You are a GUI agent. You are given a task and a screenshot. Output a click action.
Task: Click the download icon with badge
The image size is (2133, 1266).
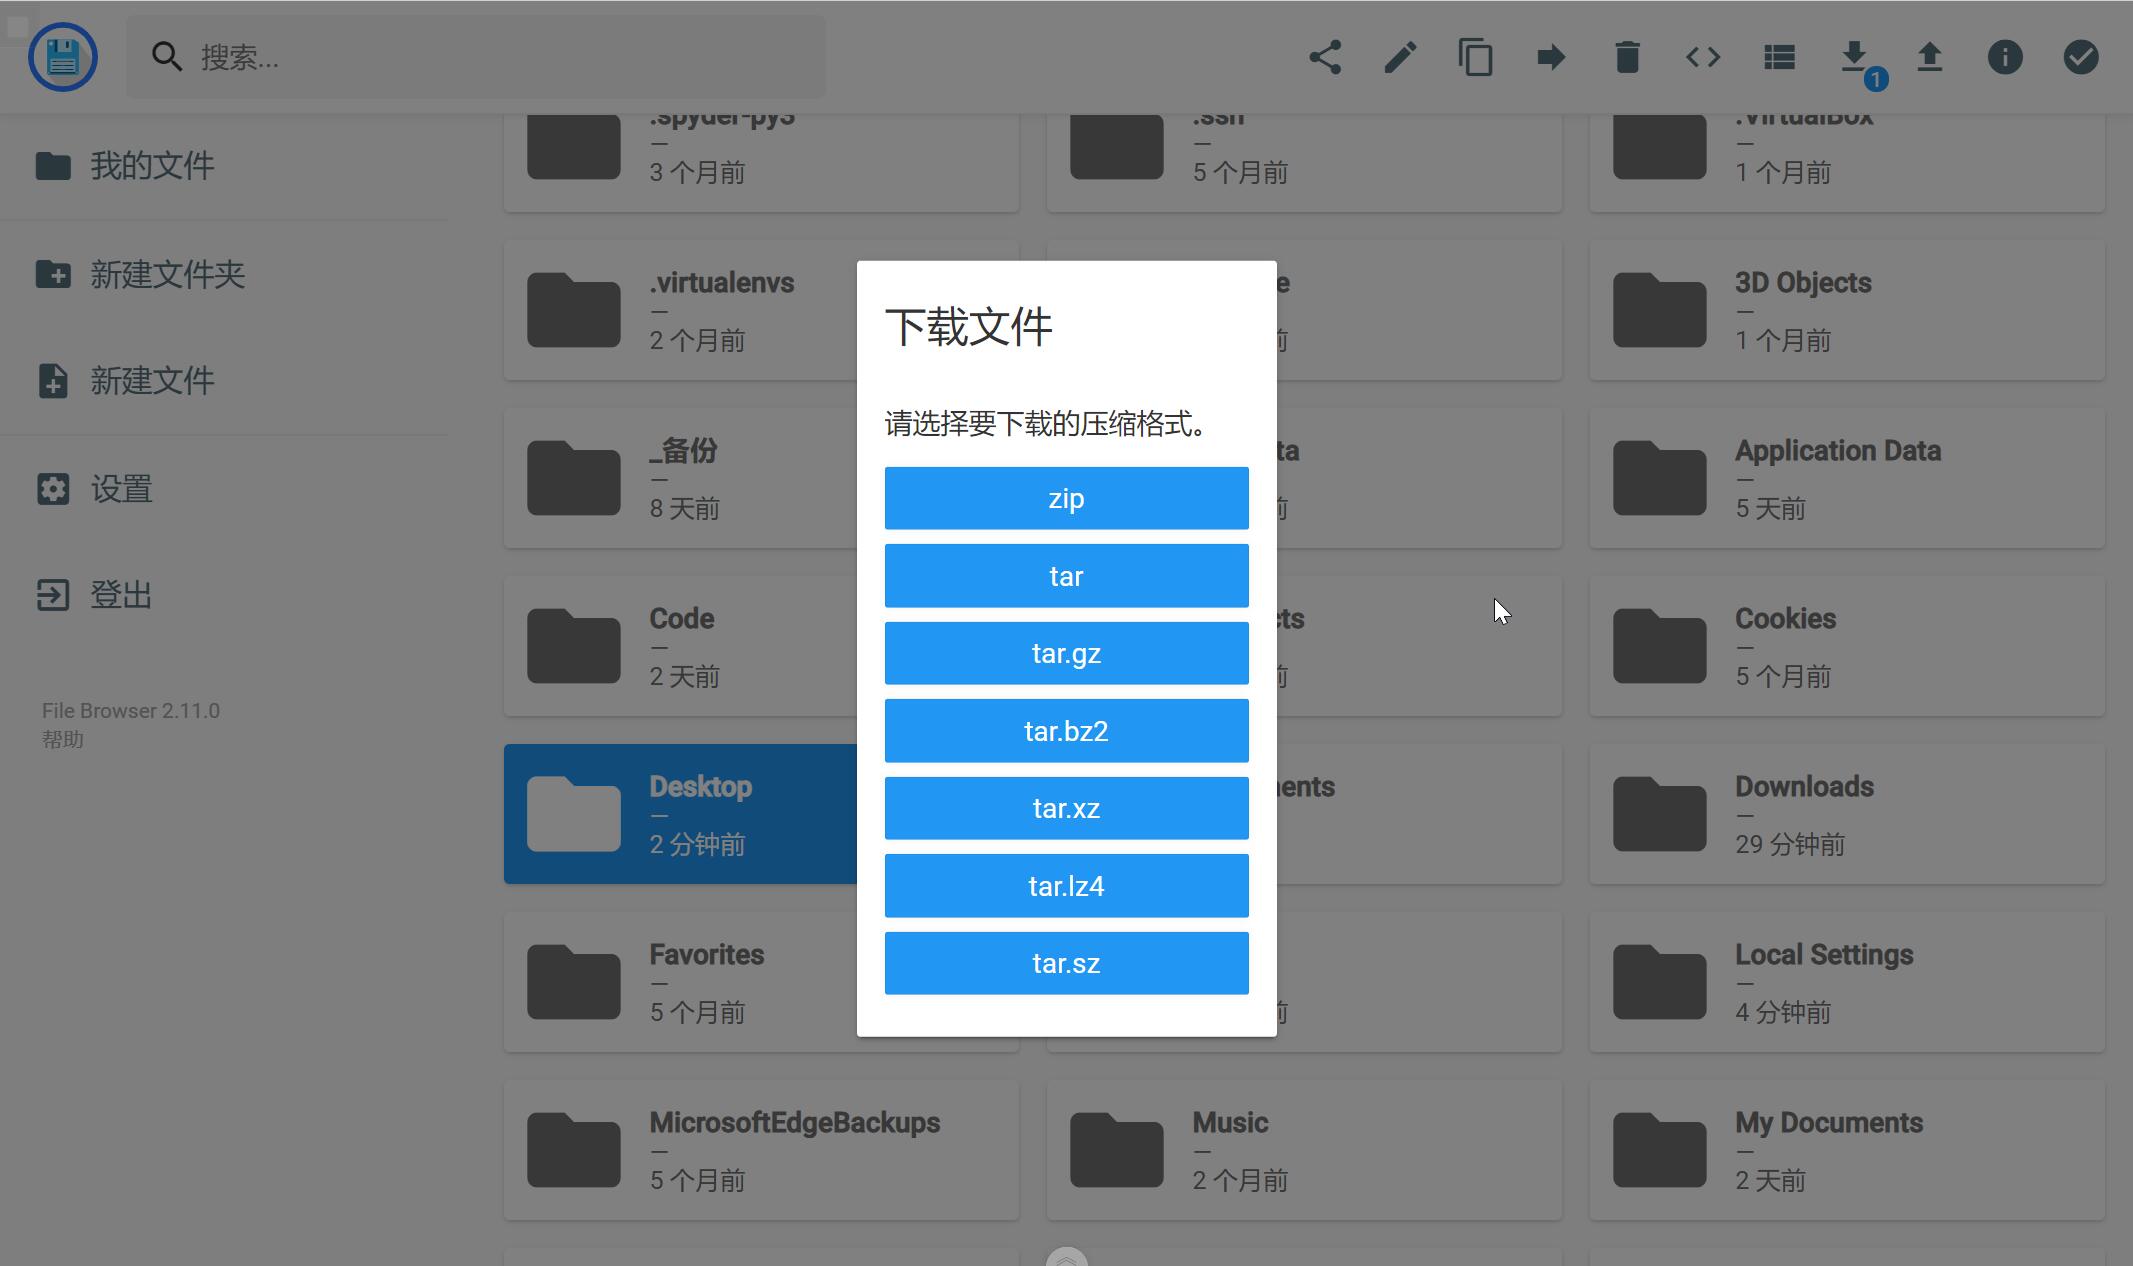[x=1855, y=57]
